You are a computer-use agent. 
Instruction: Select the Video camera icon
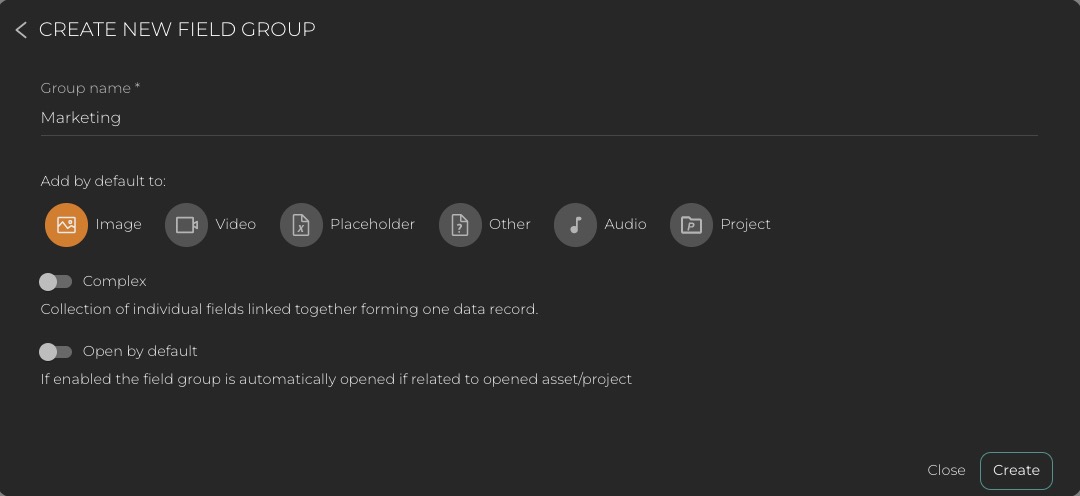[x=186, y=225]
